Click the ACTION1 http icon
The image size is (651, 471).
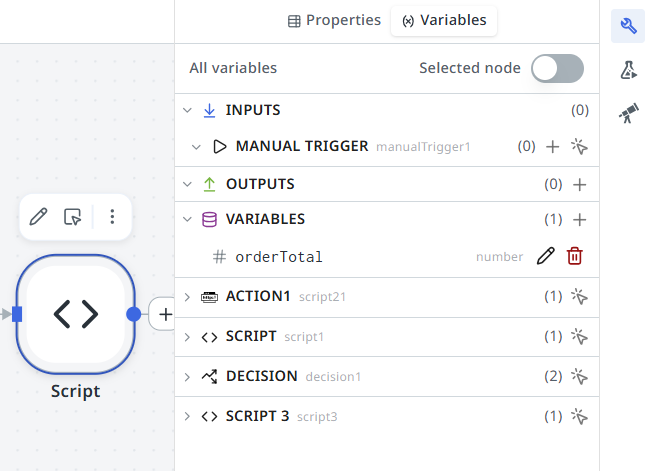209,297
